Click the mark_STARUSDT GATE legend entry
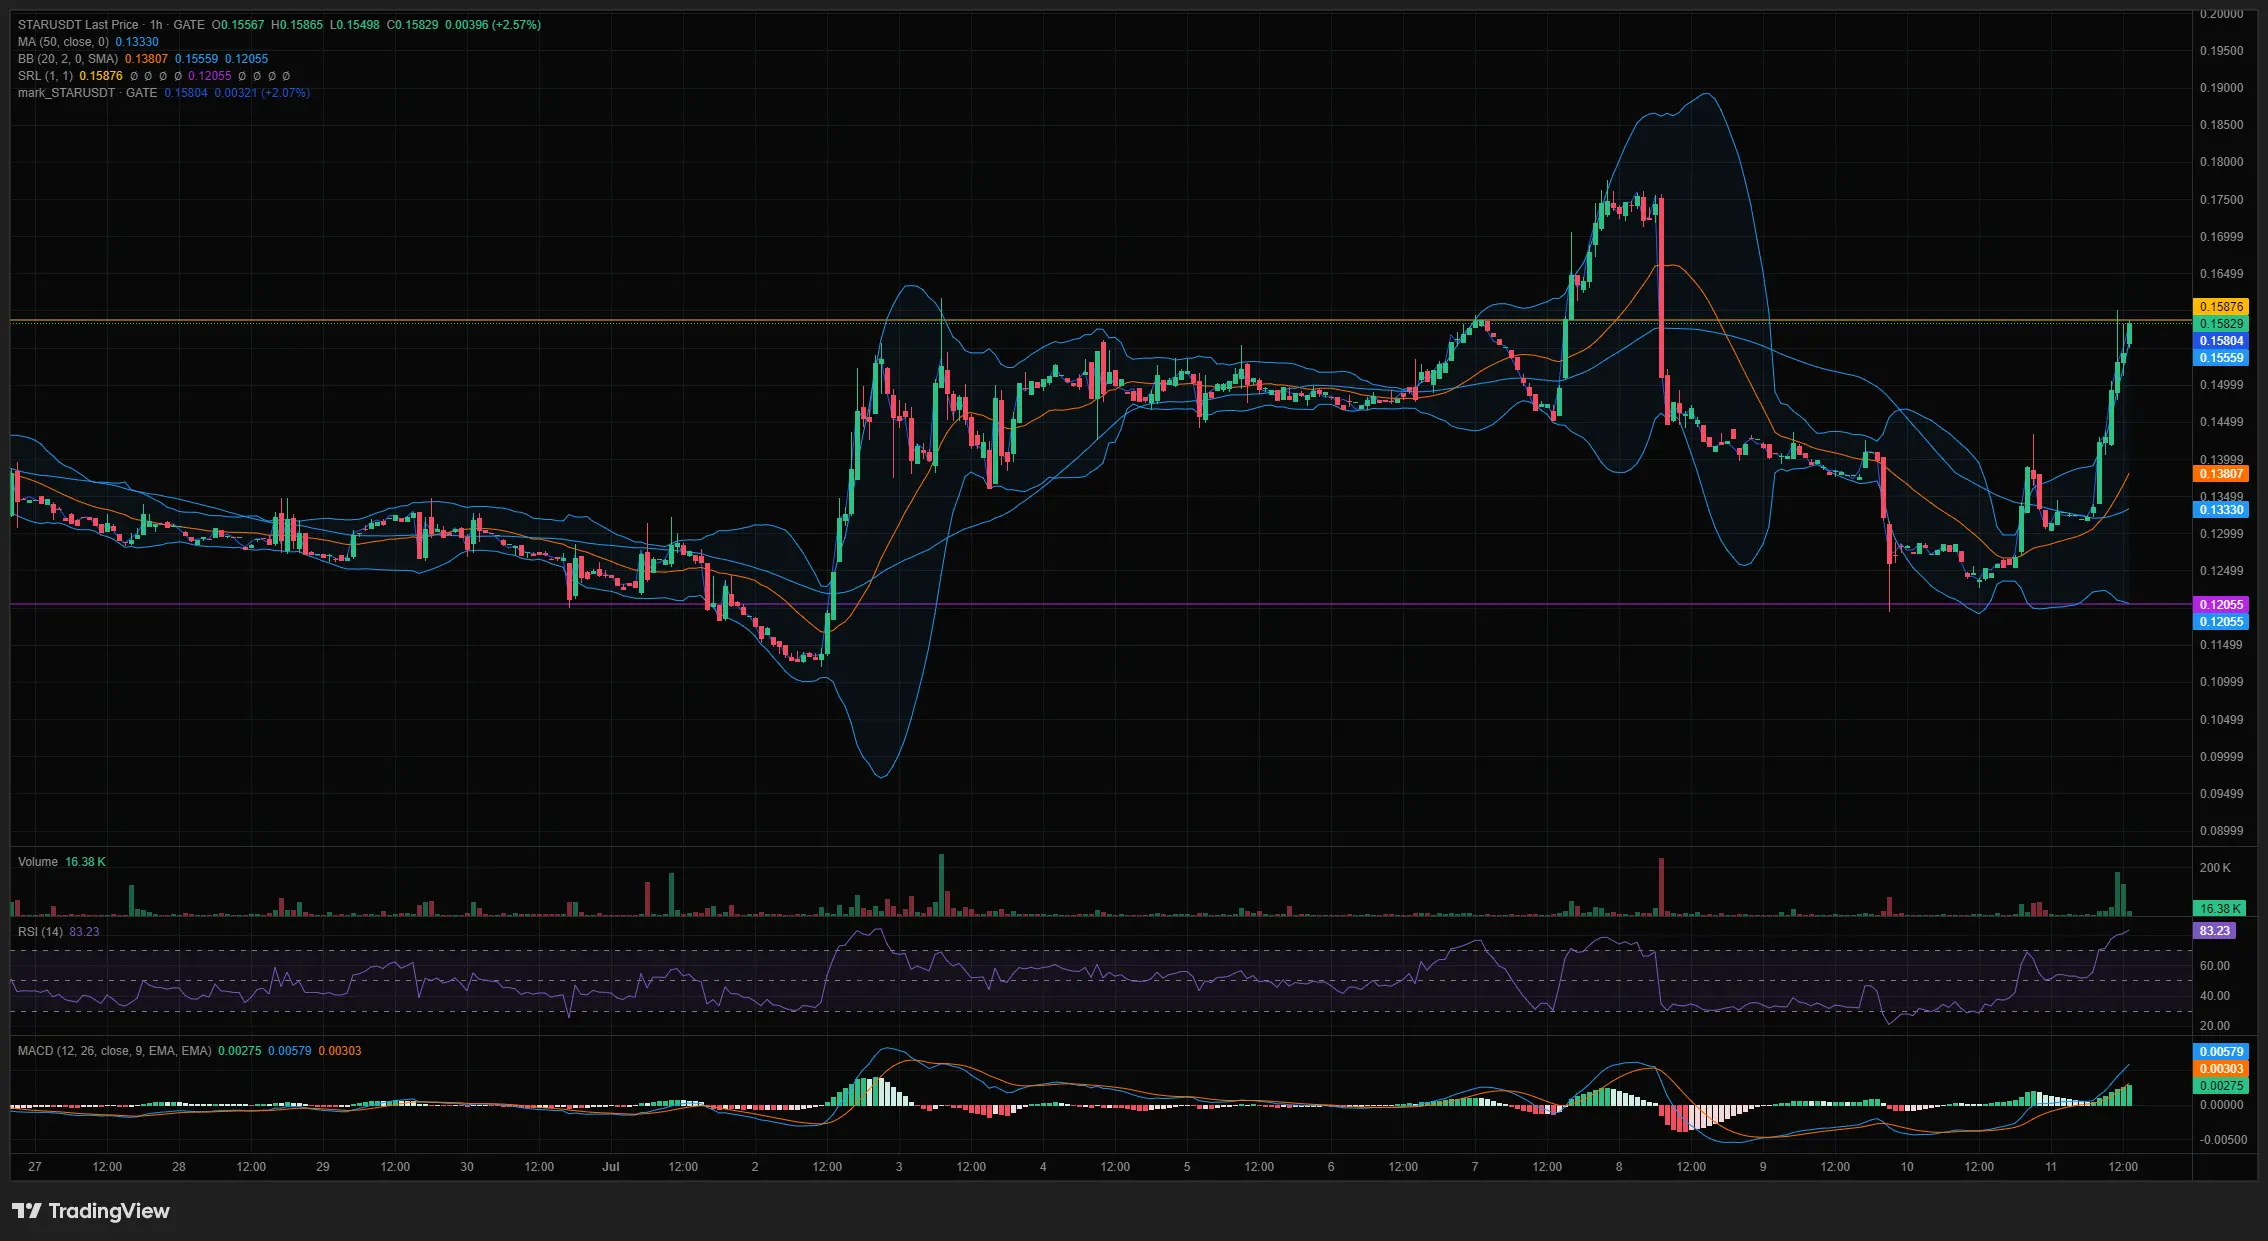 (87, 93)
